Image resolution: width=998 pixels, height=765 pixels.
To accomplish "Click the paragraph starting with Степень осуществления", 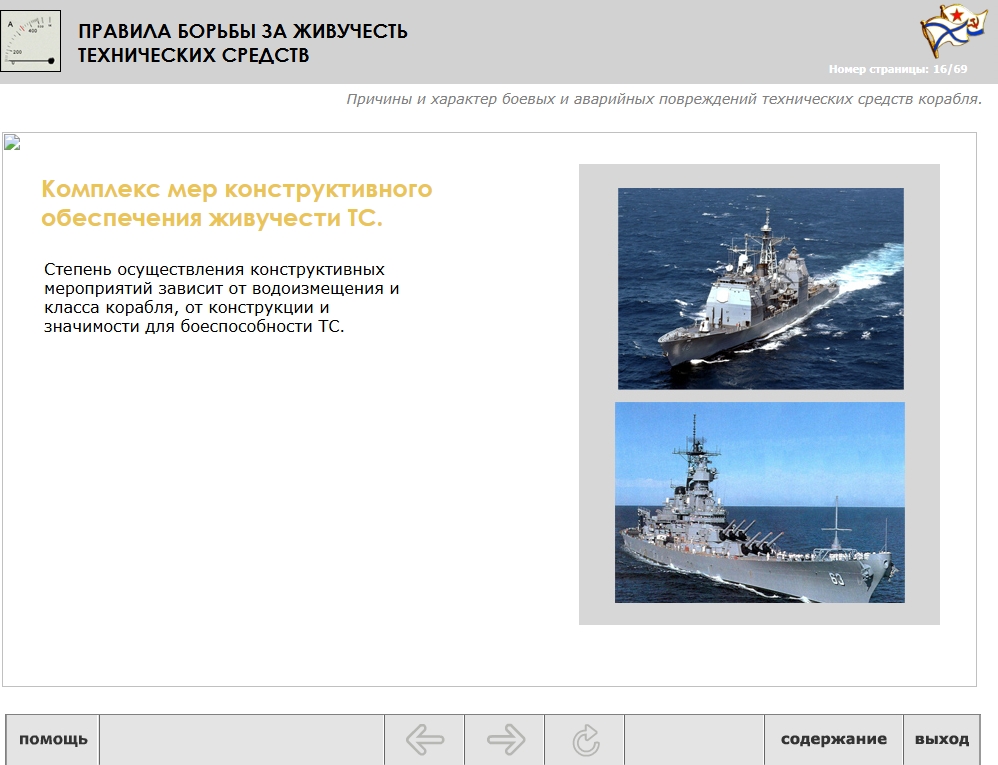I will tap(221, 298).
